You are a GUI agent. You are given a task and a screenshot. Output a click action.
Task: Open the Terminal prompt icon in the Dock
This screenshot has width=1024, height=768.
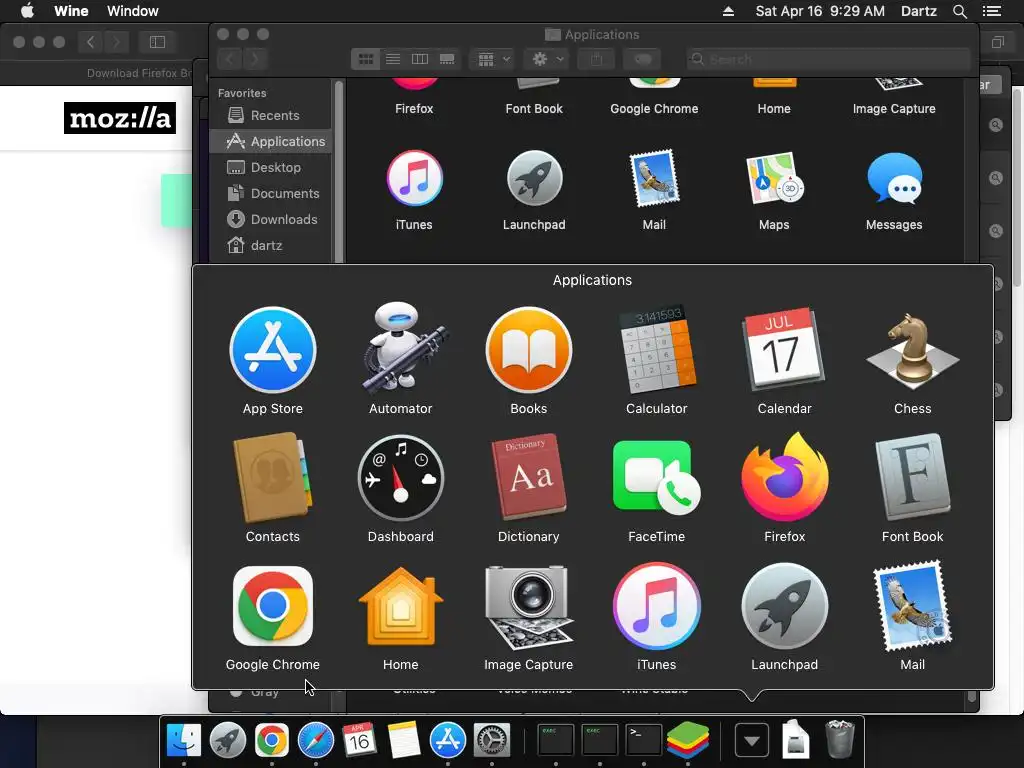[x=644, y=740]
